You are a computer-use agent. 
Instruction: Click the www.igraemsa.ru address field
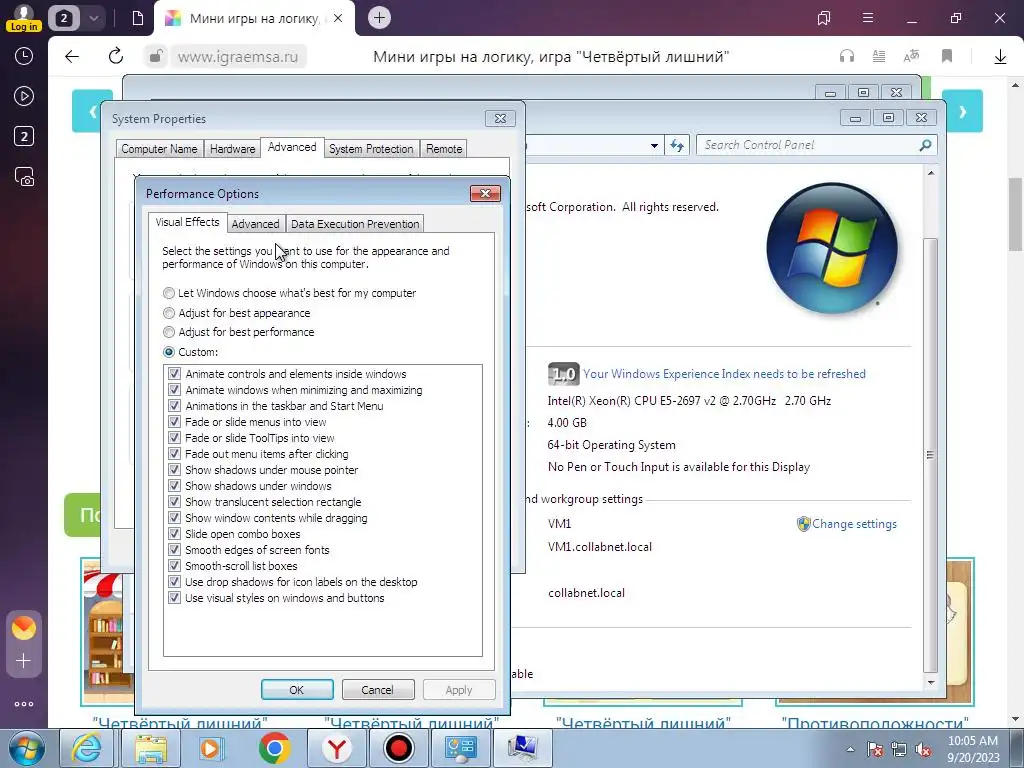[x=238, y=57]
